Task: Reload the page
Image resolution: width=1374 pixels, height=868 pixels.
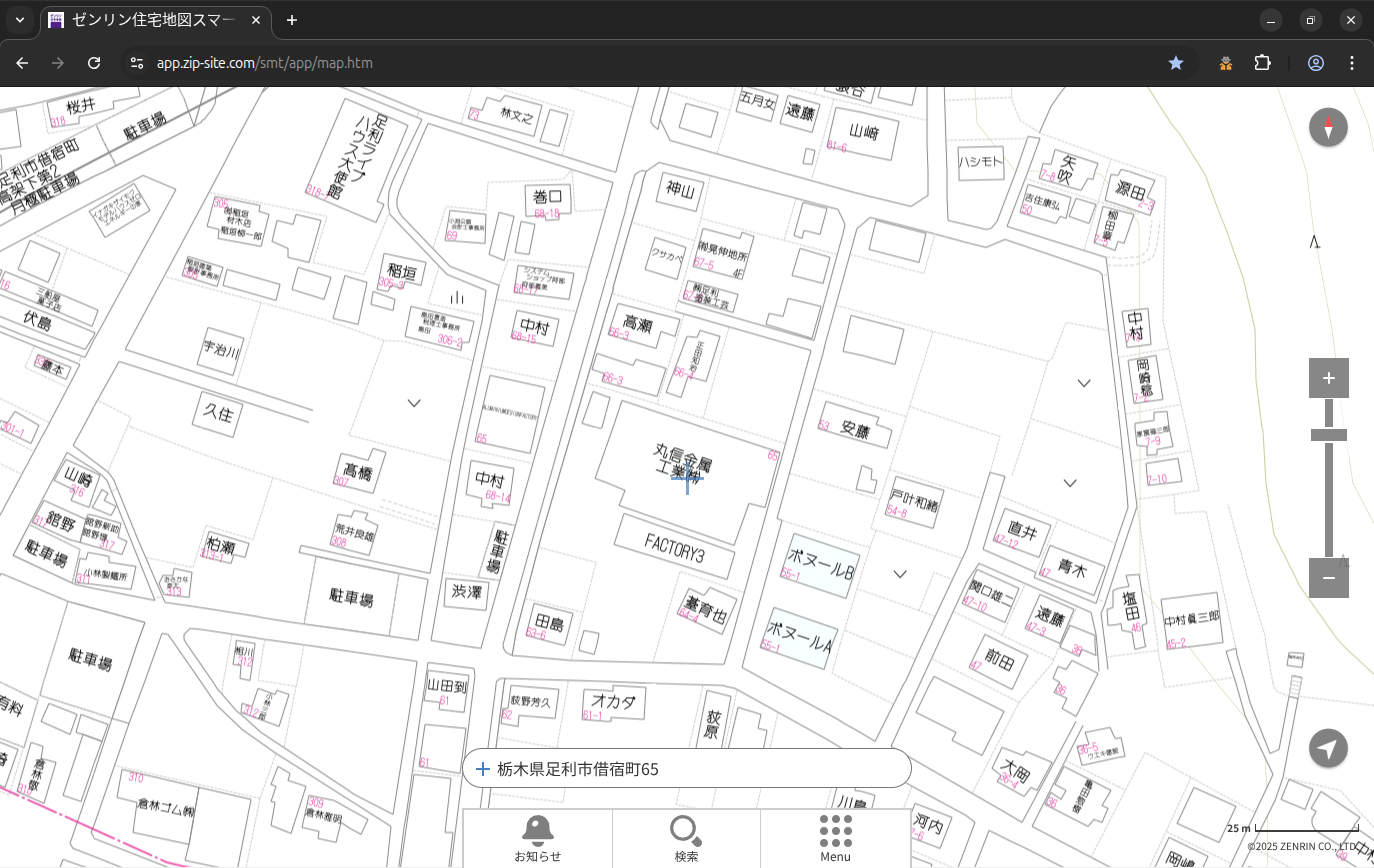Action: click(x=94, y=63)
